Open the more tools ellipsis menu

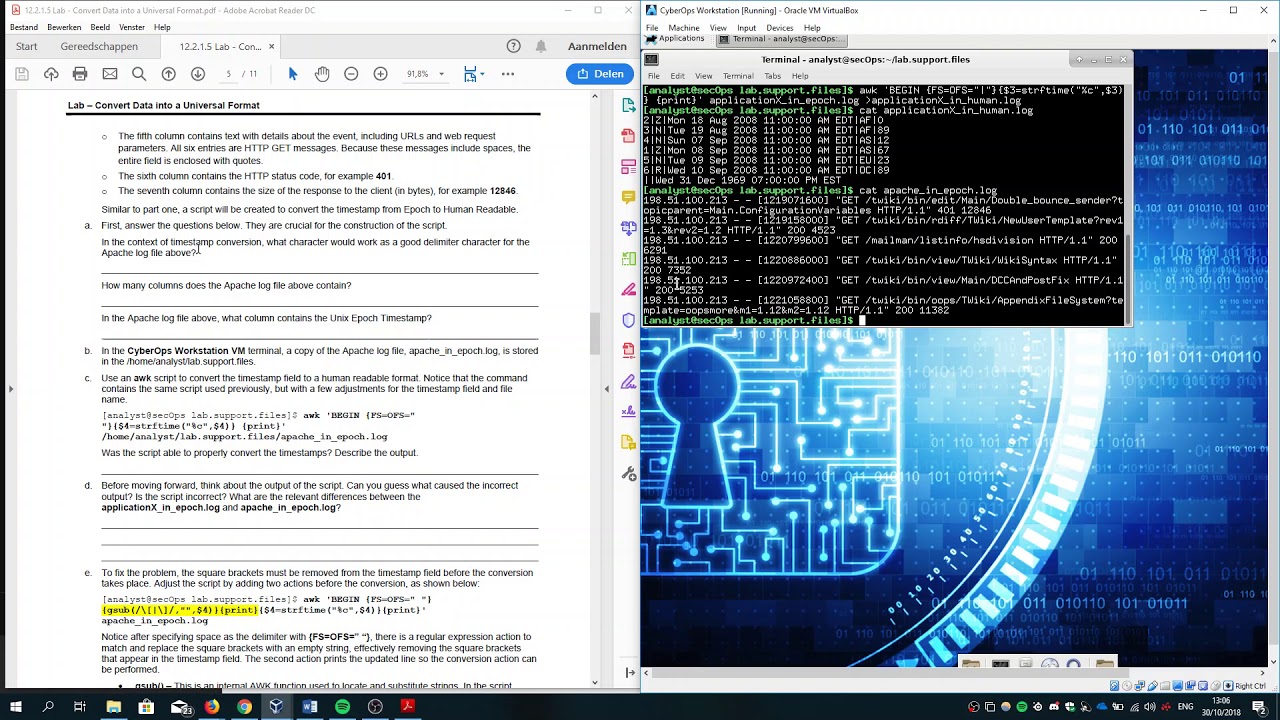[x=508, y=74]
